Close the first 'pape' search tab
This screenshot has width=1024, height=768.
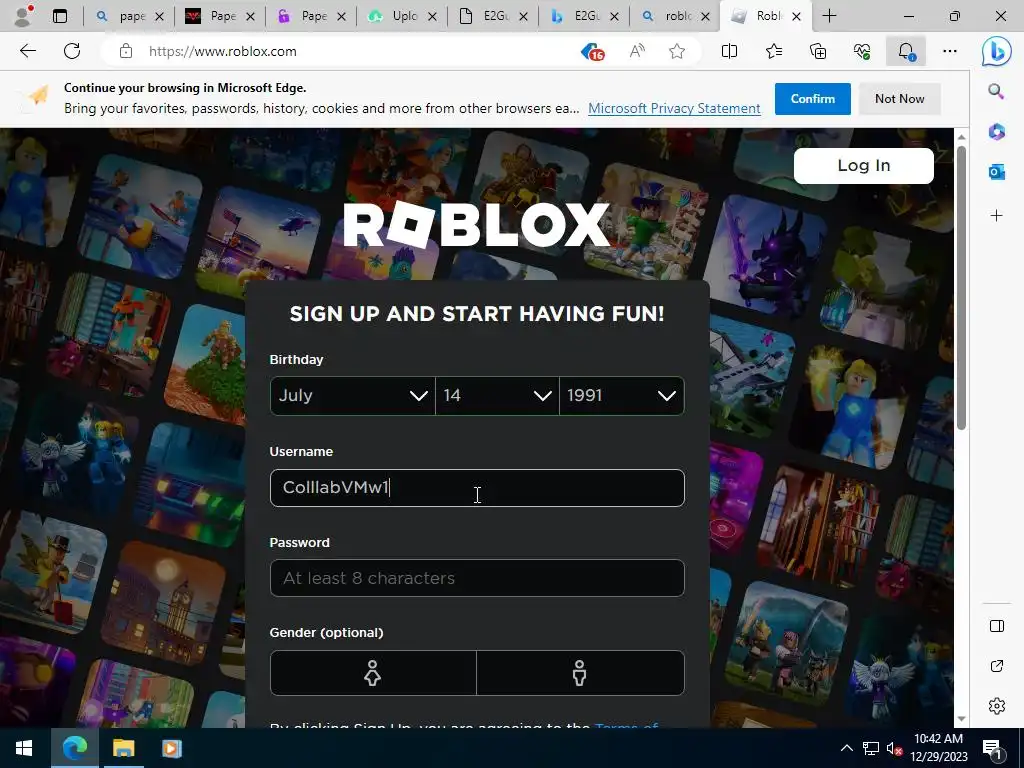click(159, 17)
